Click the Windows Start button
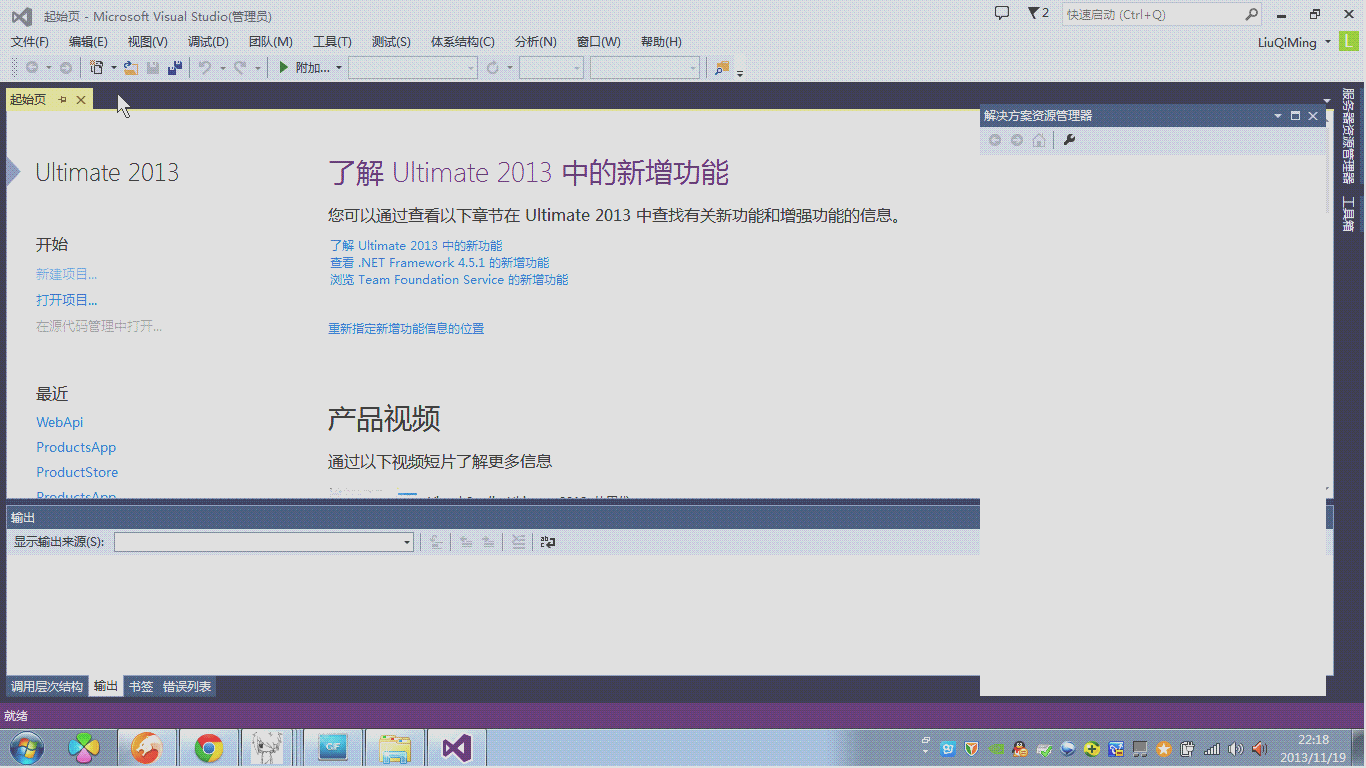Image resolution: width=1366 pixels, height=768 pixels. [x=26, y=748]
